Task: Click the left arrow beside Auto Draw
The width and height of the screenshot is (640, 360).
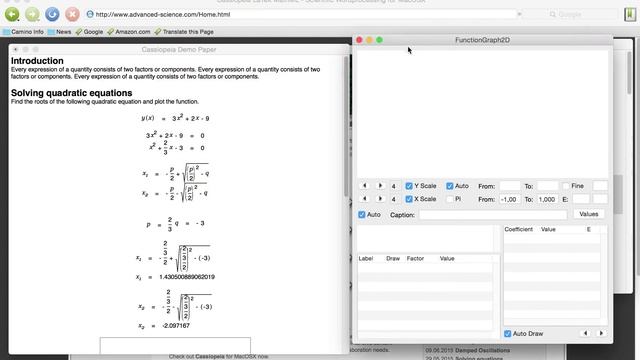Action: click(585, 333)
